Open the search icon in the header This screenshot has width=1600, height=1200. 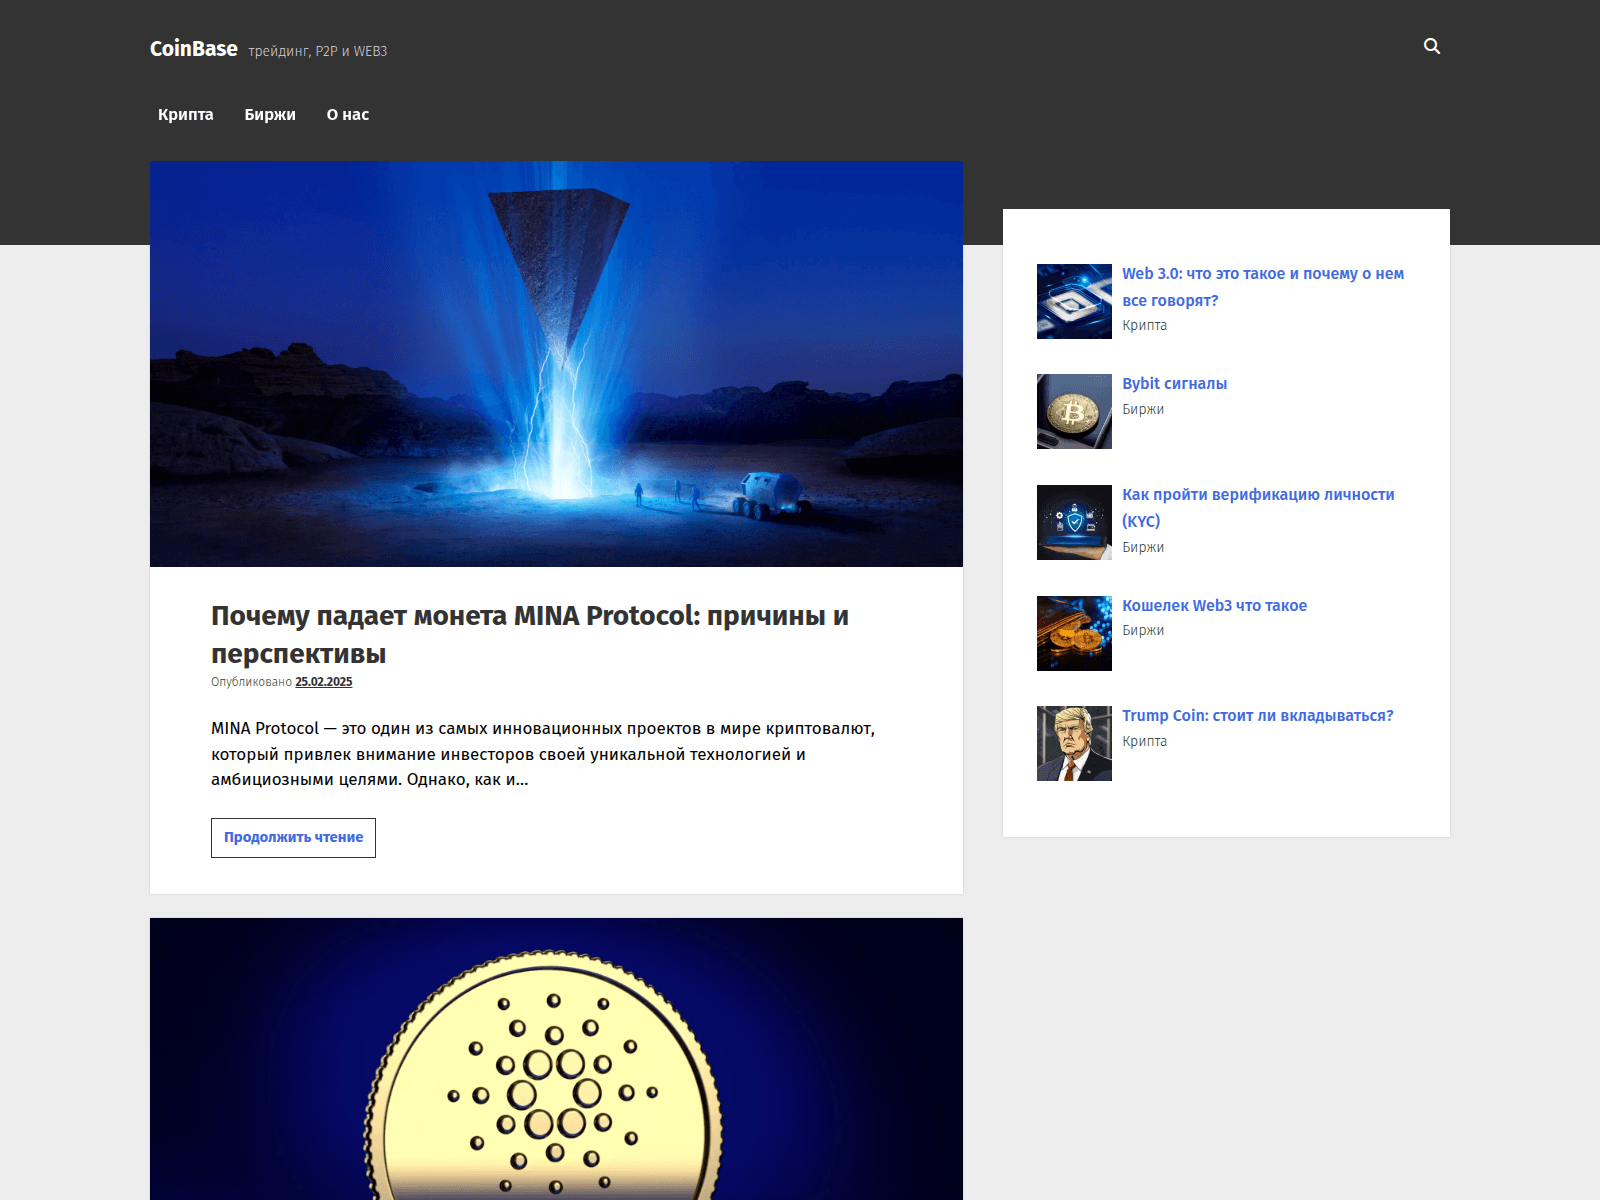1432,47
